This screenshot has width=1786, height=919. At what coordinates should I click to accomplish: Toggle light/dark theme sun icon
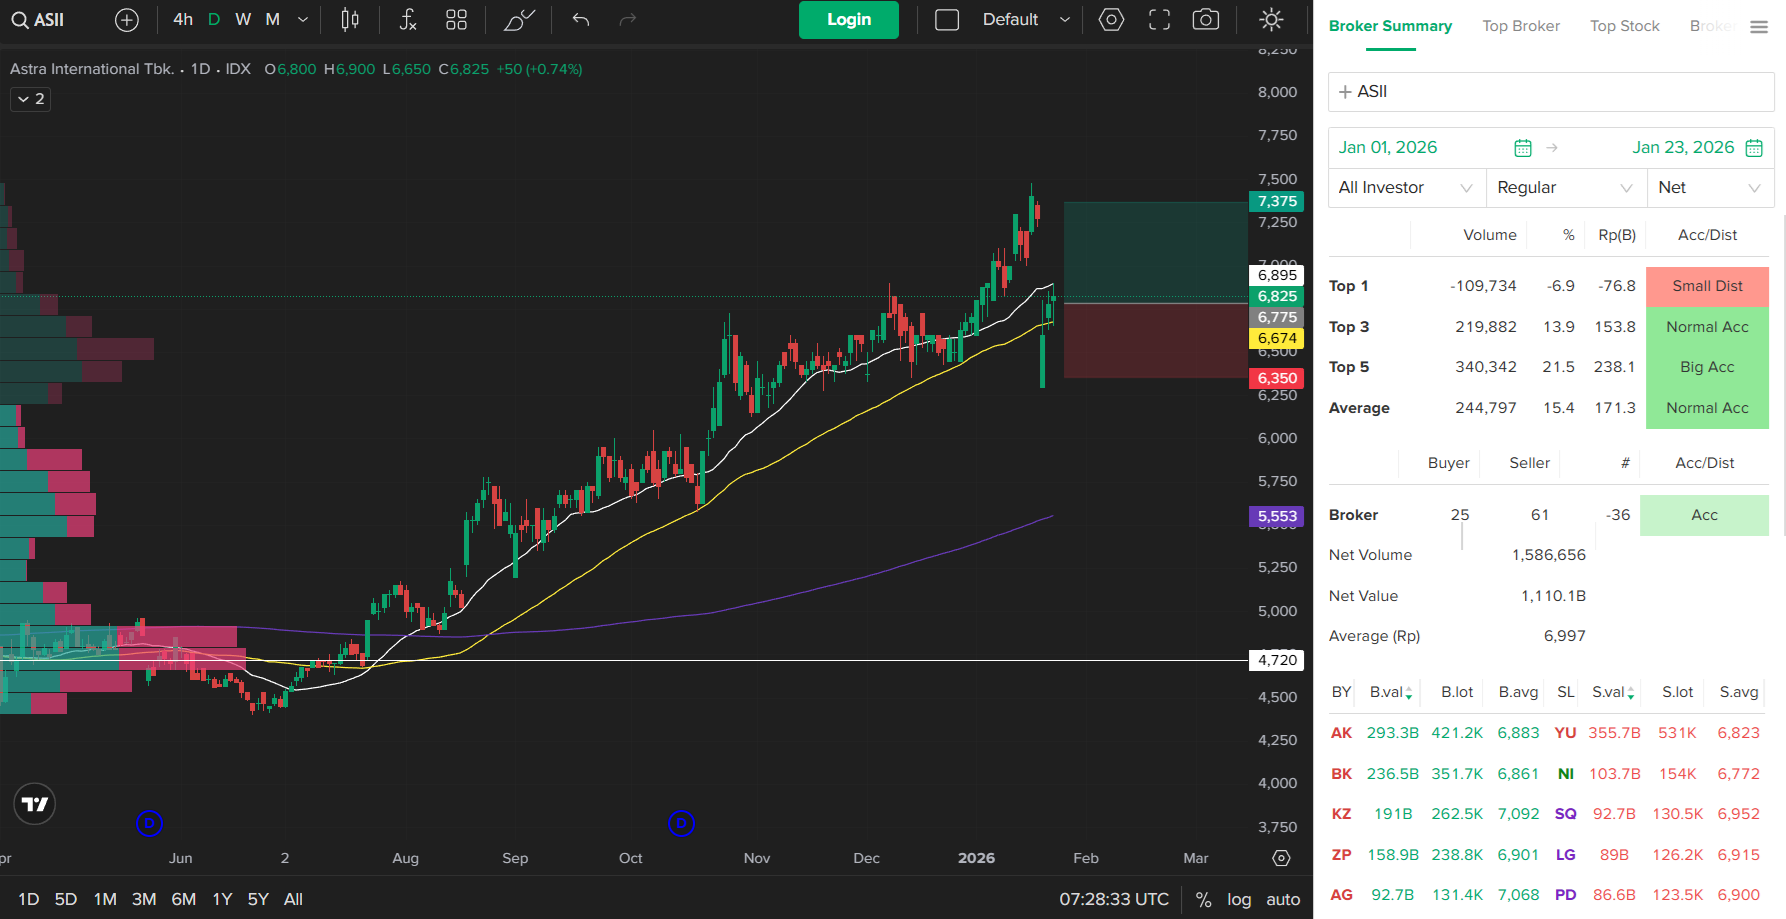[1271, 20]
